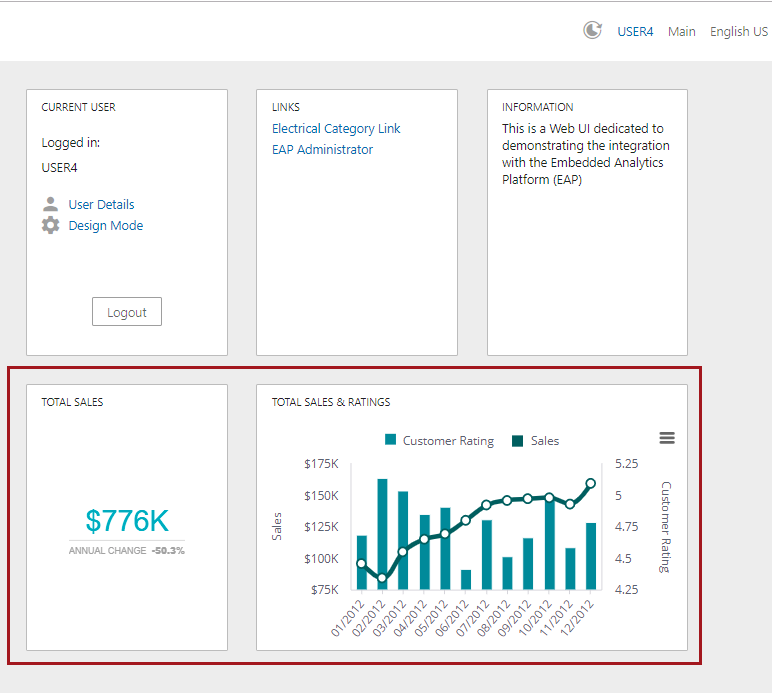
Task: Click the 12/2012 customer rating point
Action: 591,483
